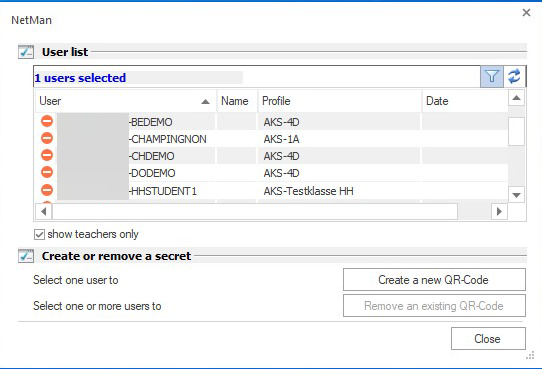Image resolution: width=542 pixels, height=369 pixels.
Task: Click the User list section header icon
Action: pos(26,52)
